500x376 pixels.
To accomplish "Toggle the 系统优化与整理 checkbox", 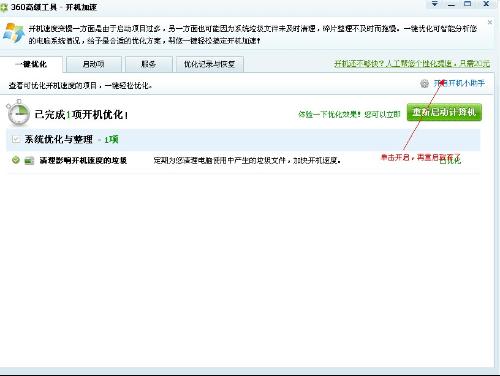I will [x=16, y=139].
